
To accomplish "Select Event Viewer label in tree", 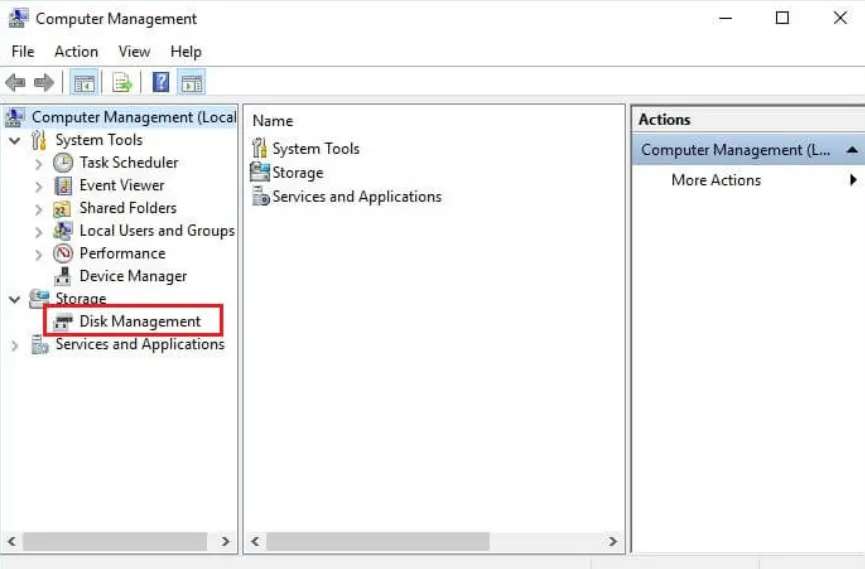I will (x=122, y=185).
